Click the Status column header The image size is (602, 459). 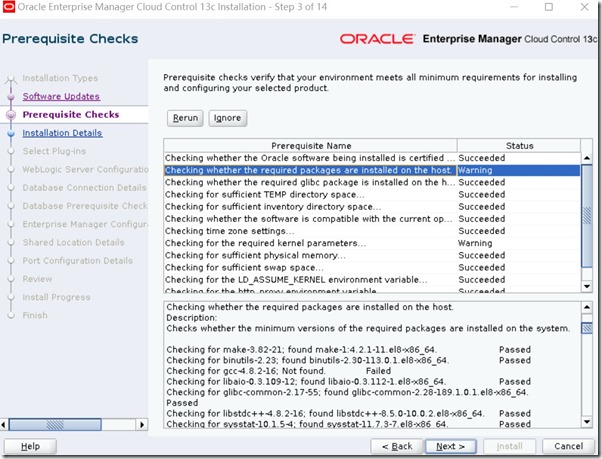click(x=519, y=146)
